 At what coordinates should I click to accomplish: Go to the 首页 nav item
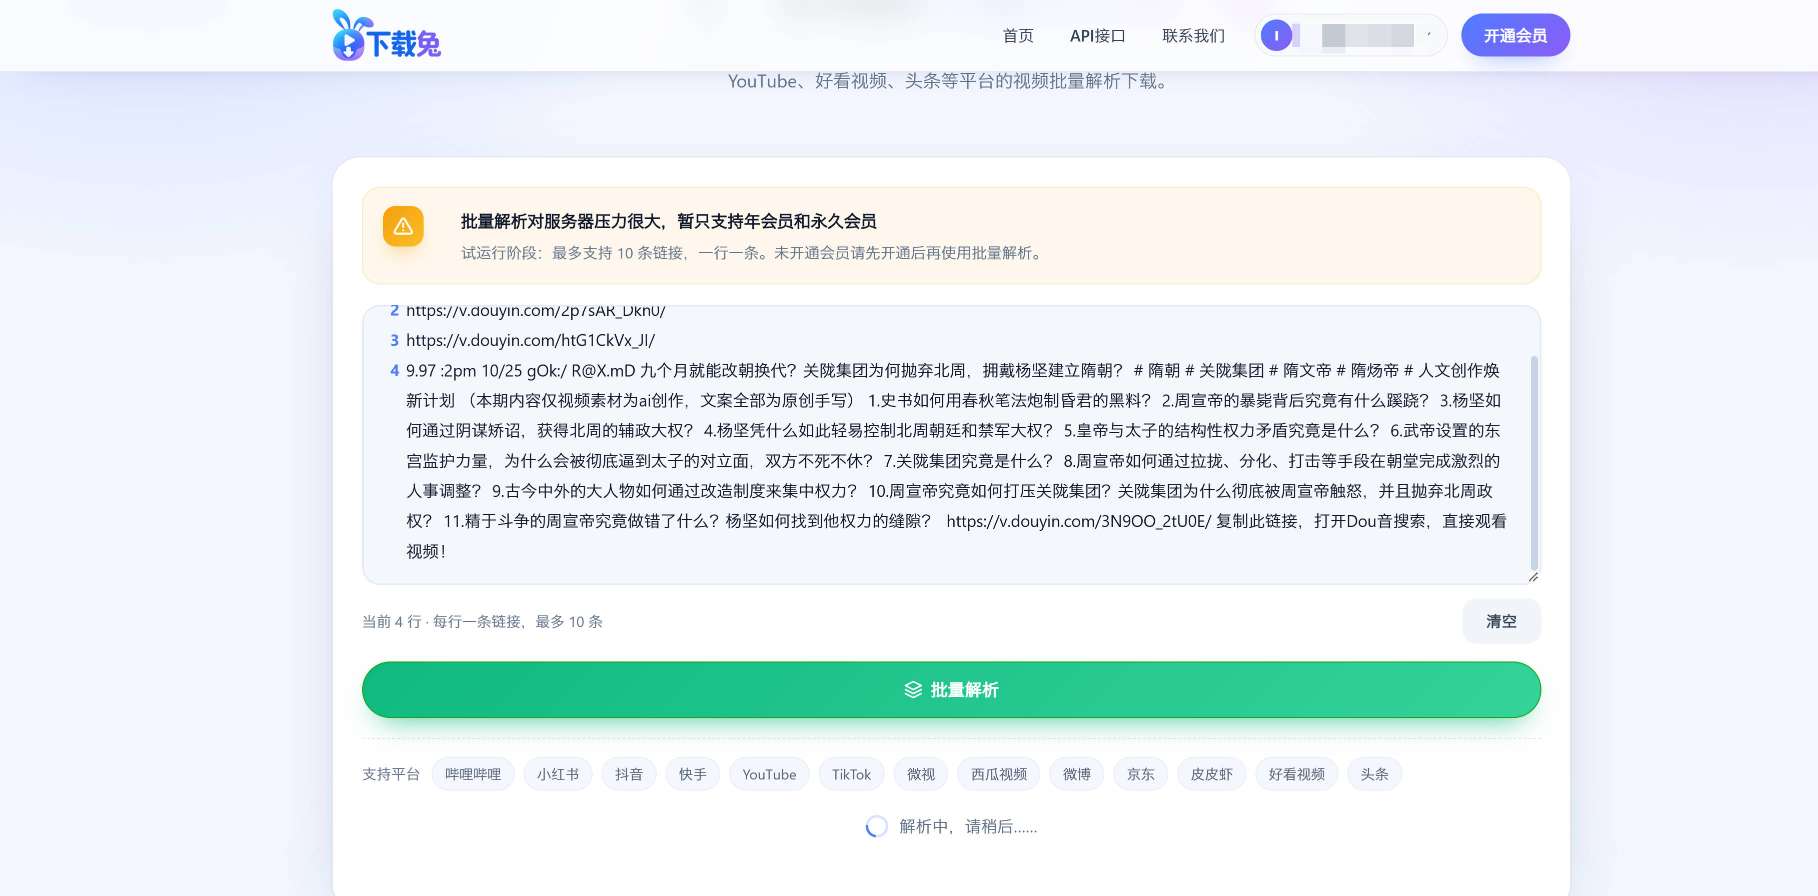tap(1018, 36)
